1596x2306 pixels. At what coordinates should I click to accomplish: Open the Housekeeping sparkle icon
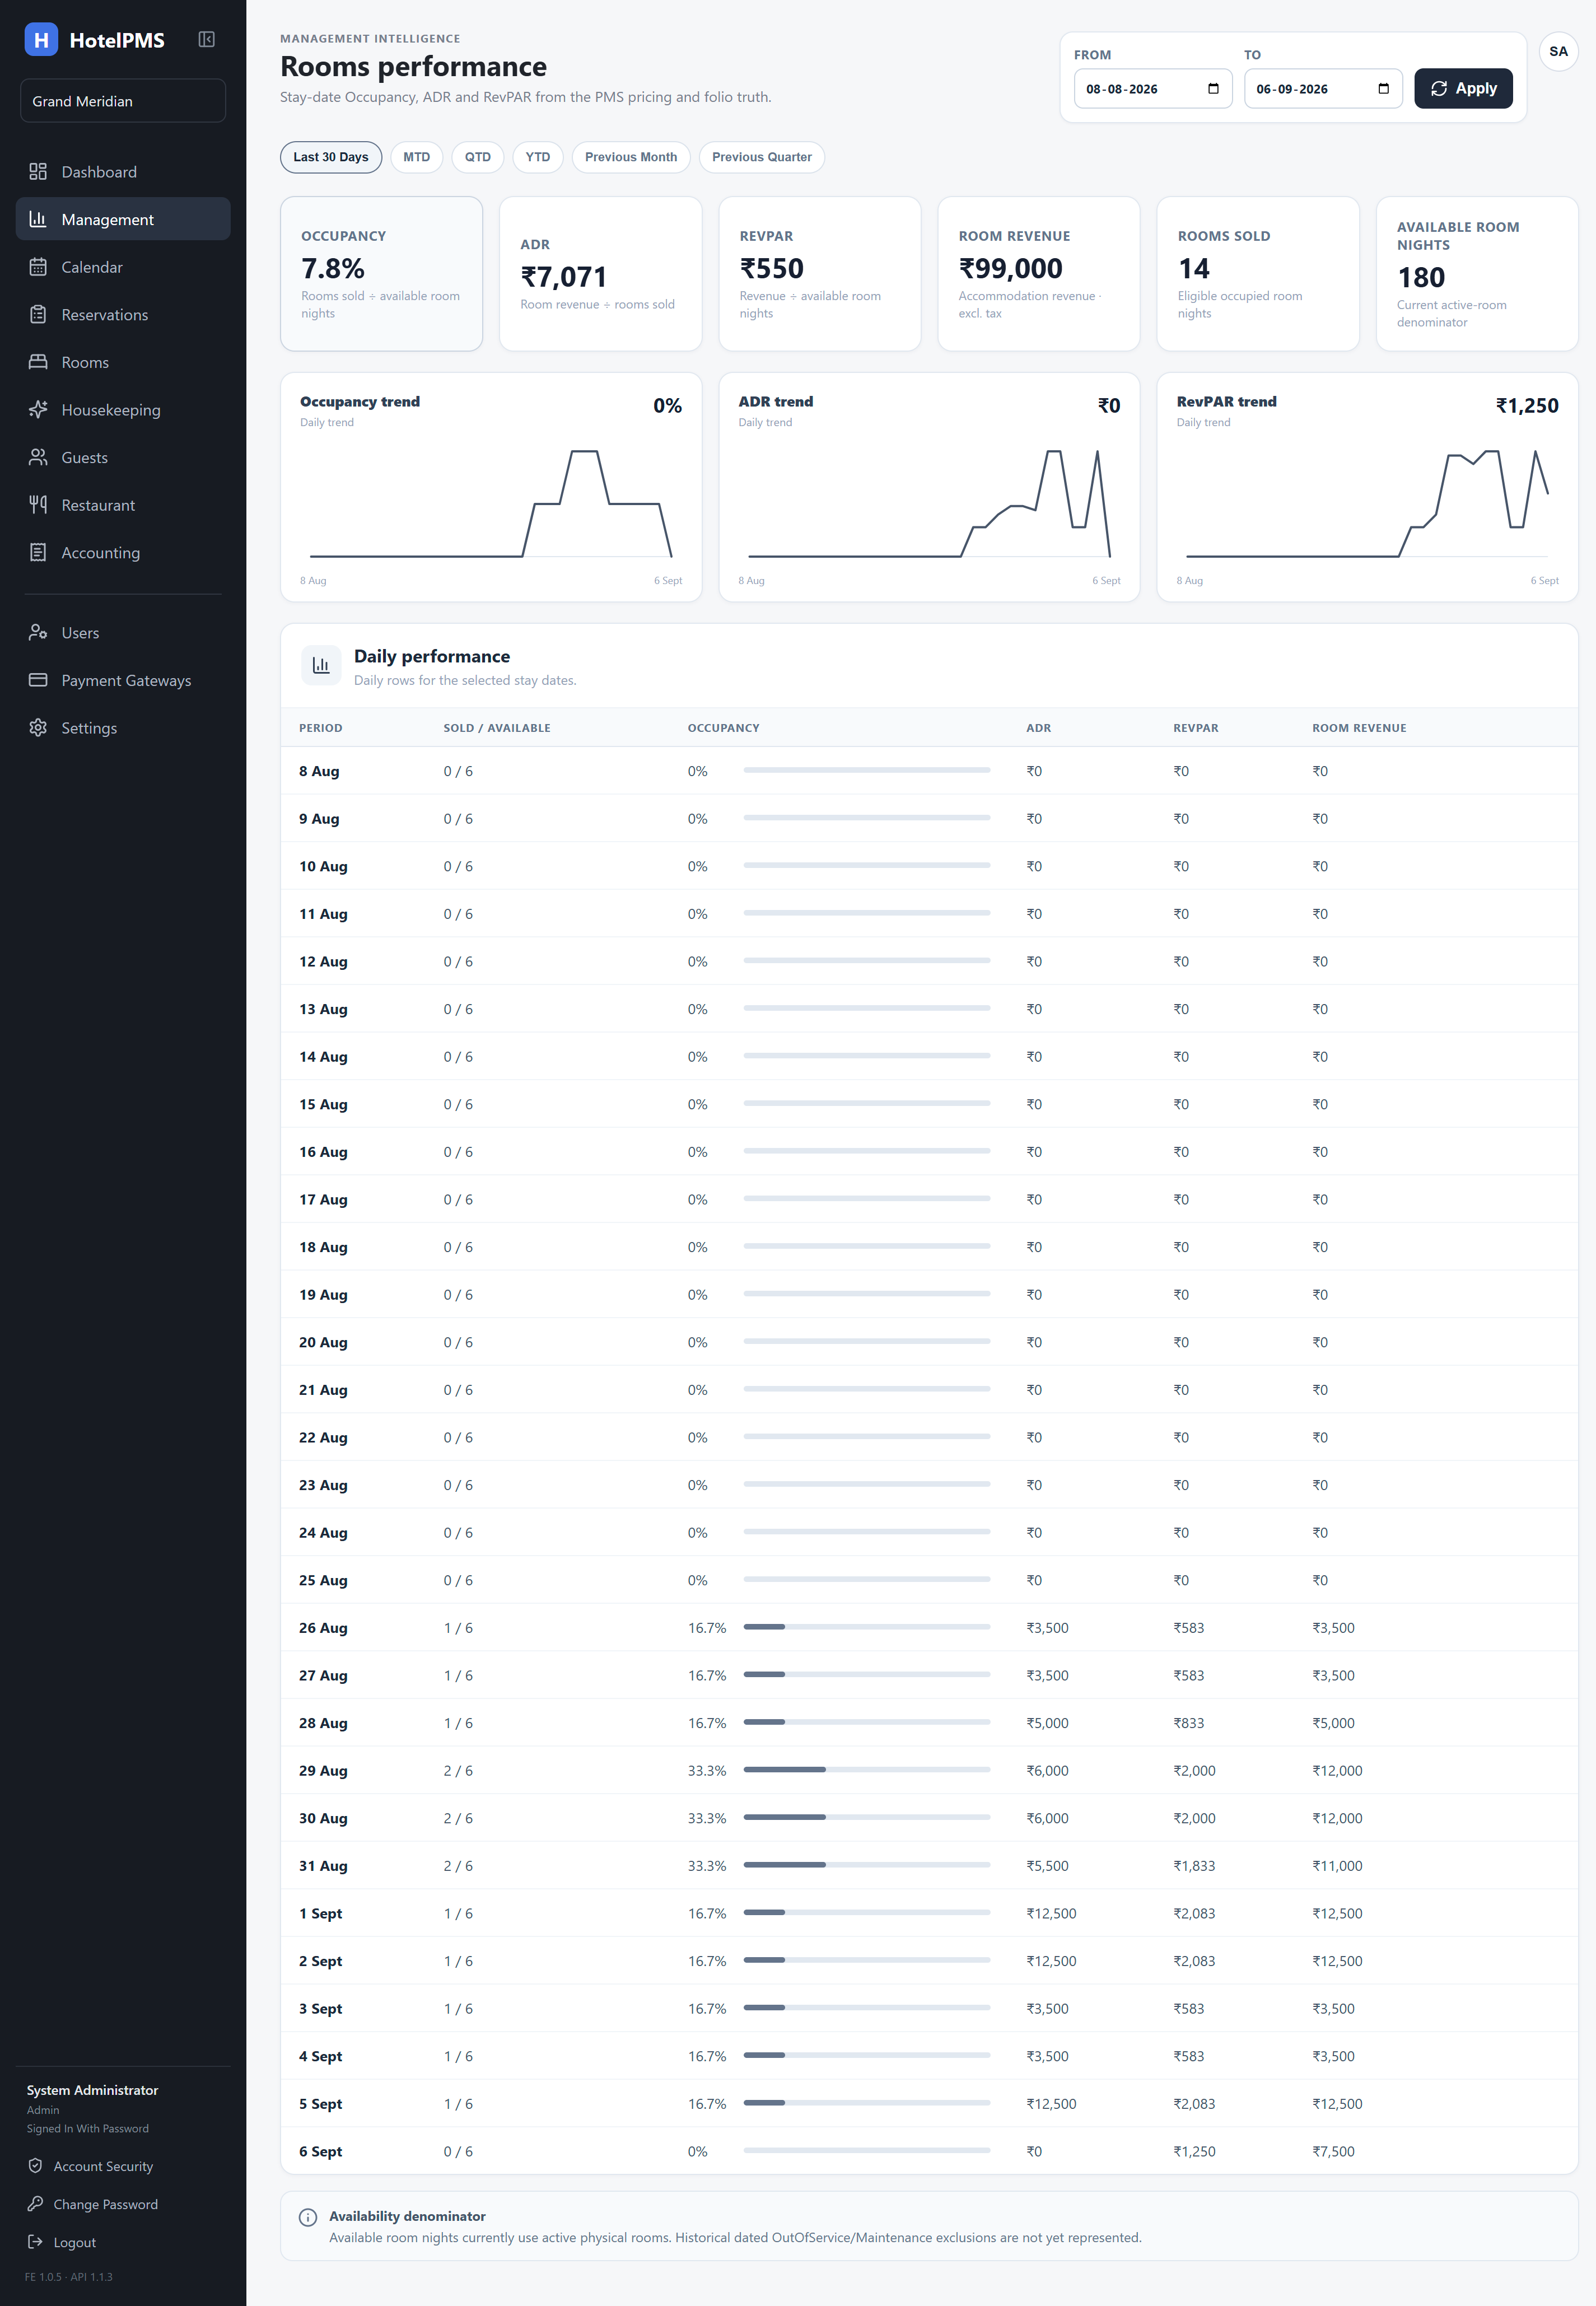[38, 409]
